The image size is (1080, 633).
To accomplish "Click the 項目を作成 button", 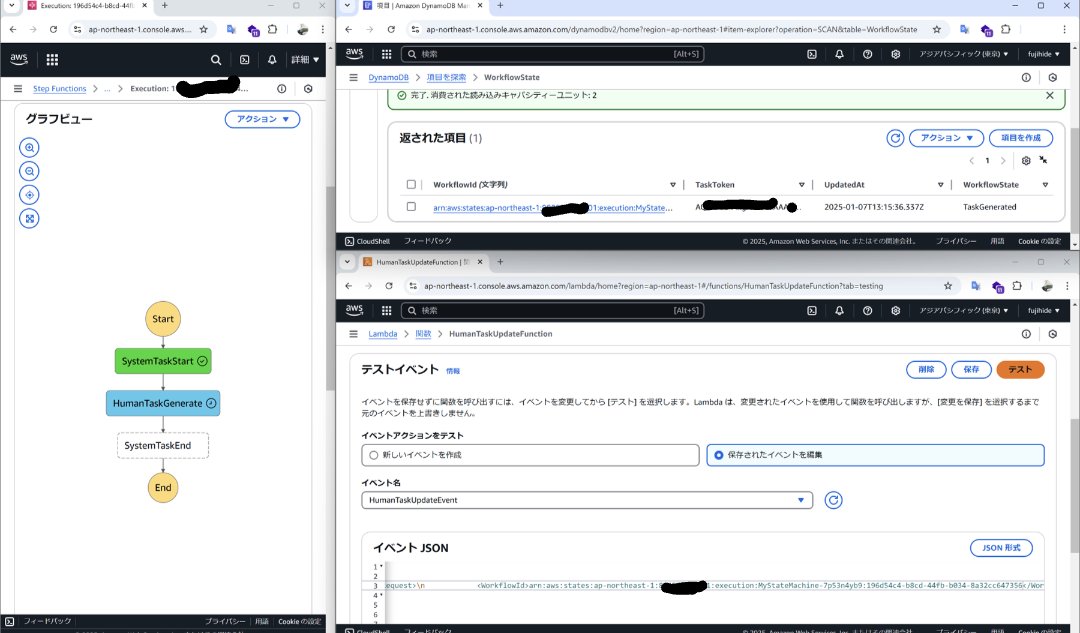I will 1021,138.
